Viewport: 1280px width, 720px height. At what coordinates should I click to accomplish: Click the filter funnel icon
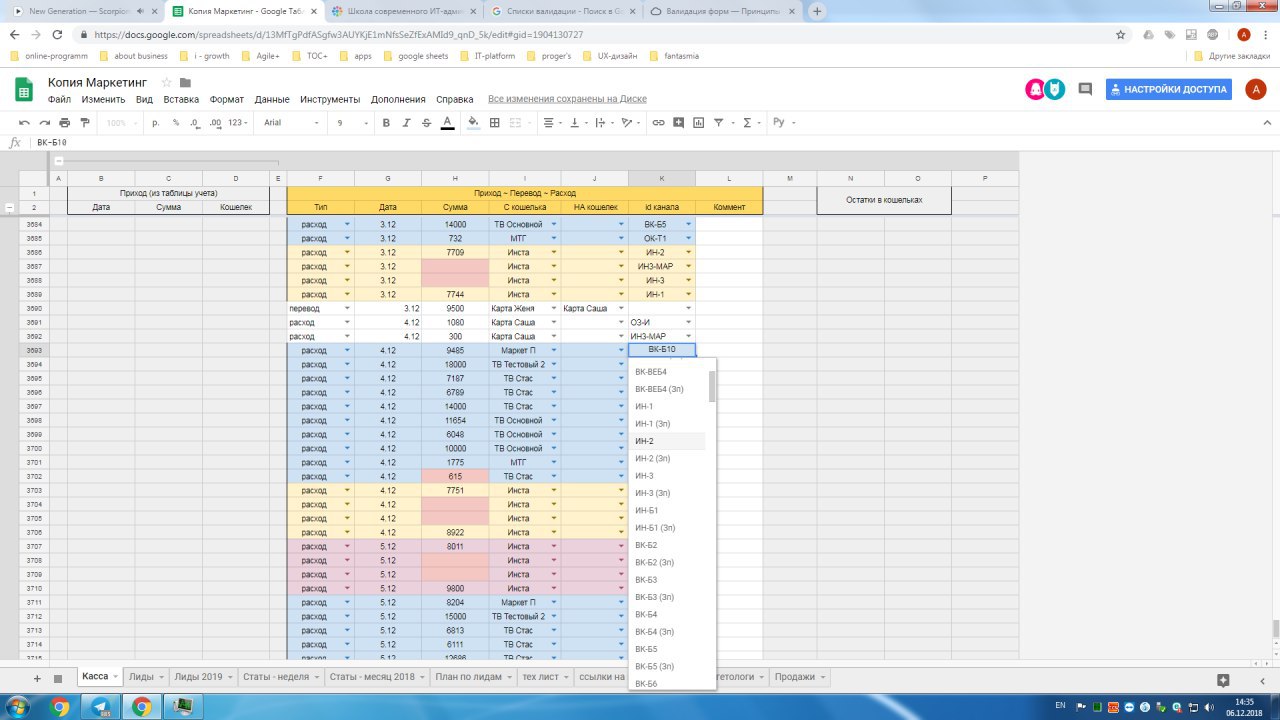(720, 122)
